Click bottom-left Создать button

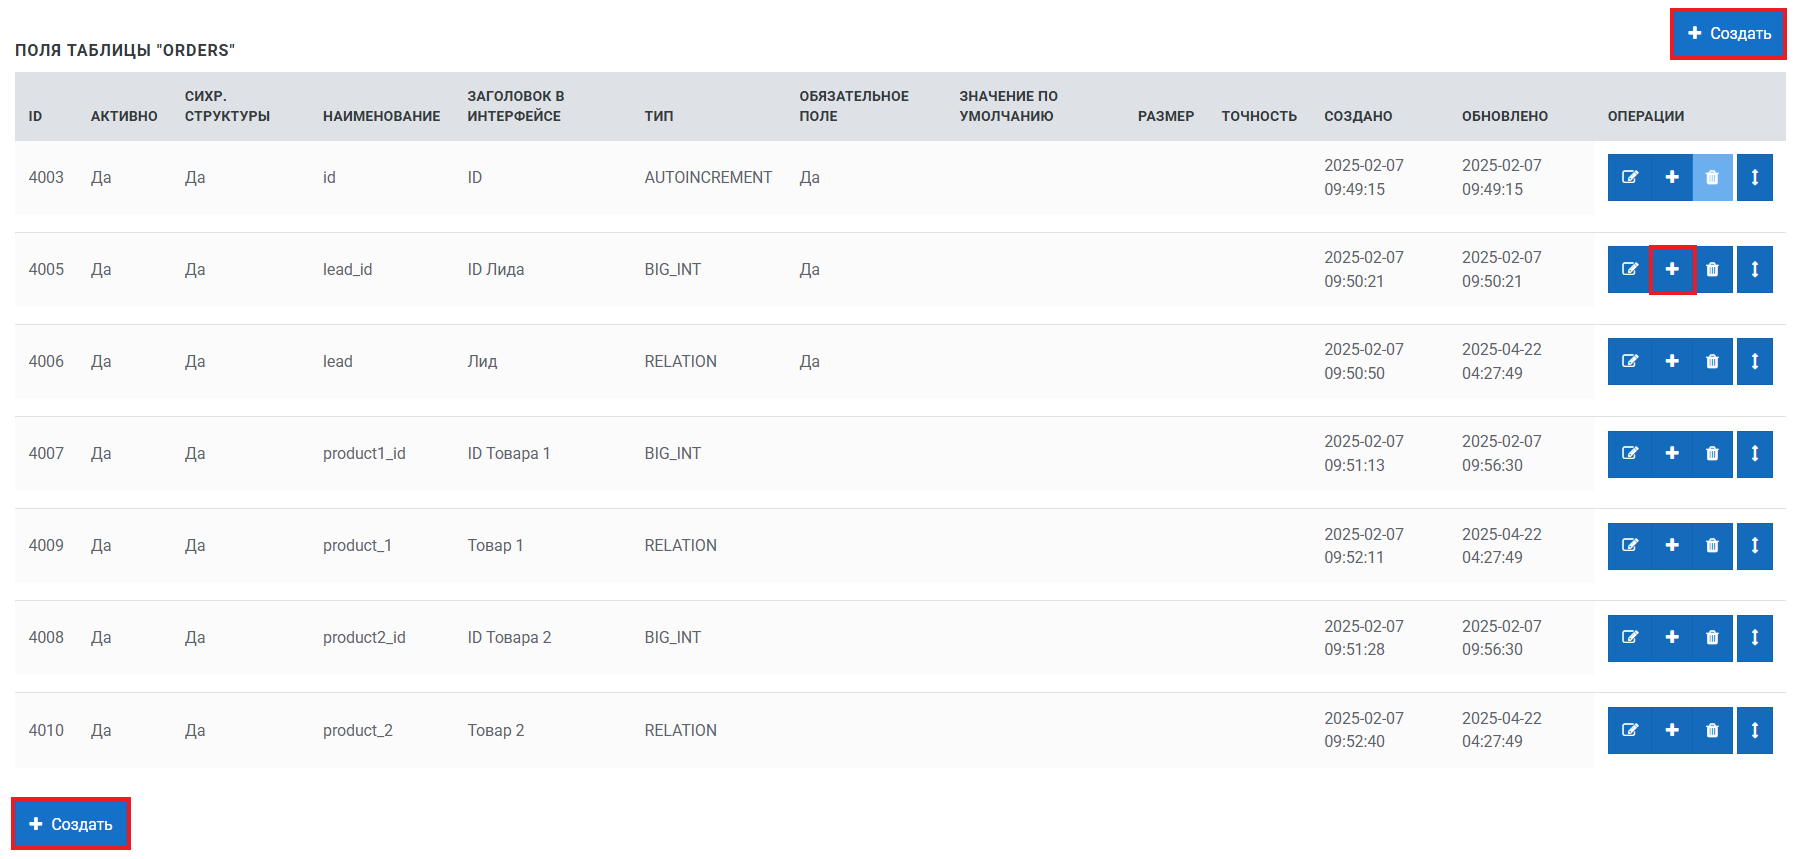71,824
